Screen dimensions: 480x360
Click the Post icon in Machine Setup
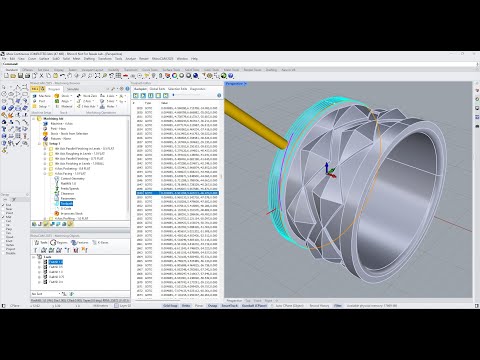point(35,101)
